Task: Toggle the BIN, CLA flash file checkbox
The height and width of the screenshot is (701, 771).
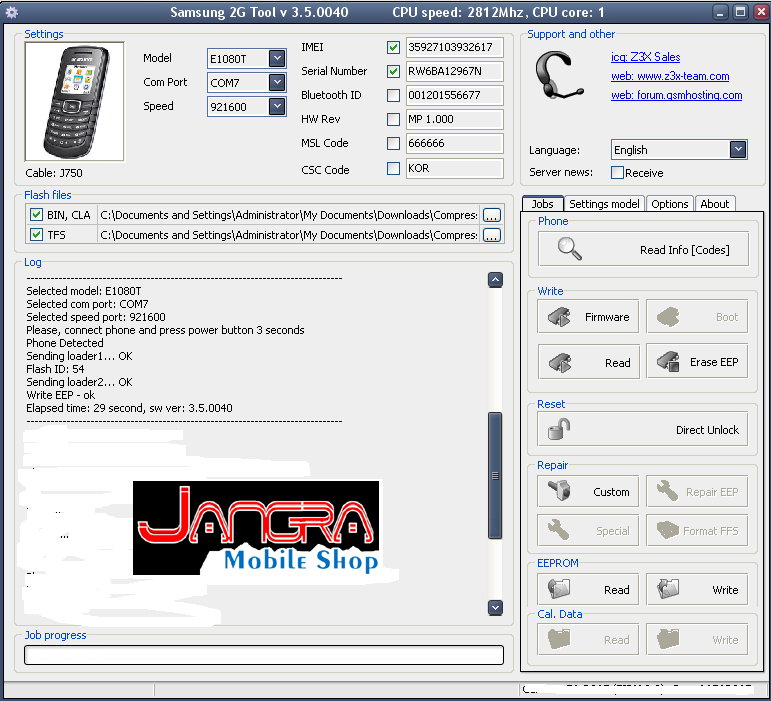Action: click(36, 214)
